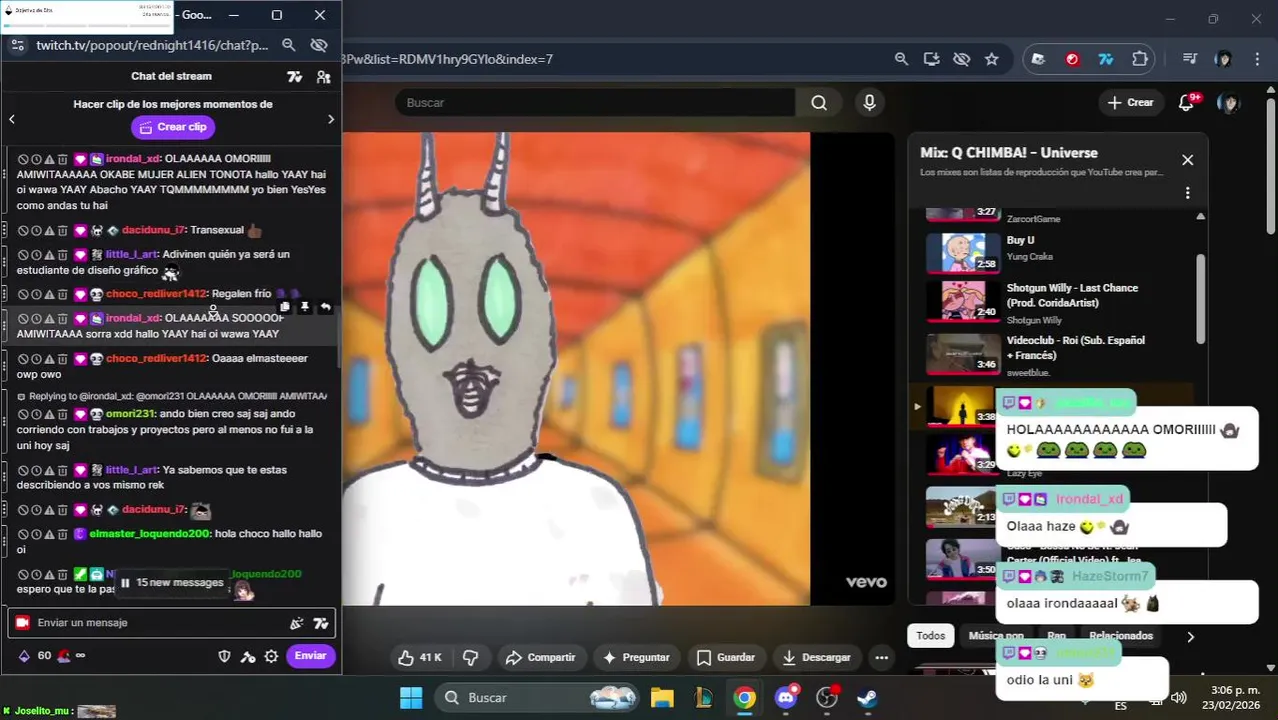Click YouTube Buscar search field
1278x720 pixels.
pyautogui.click(x=595, y=103)
